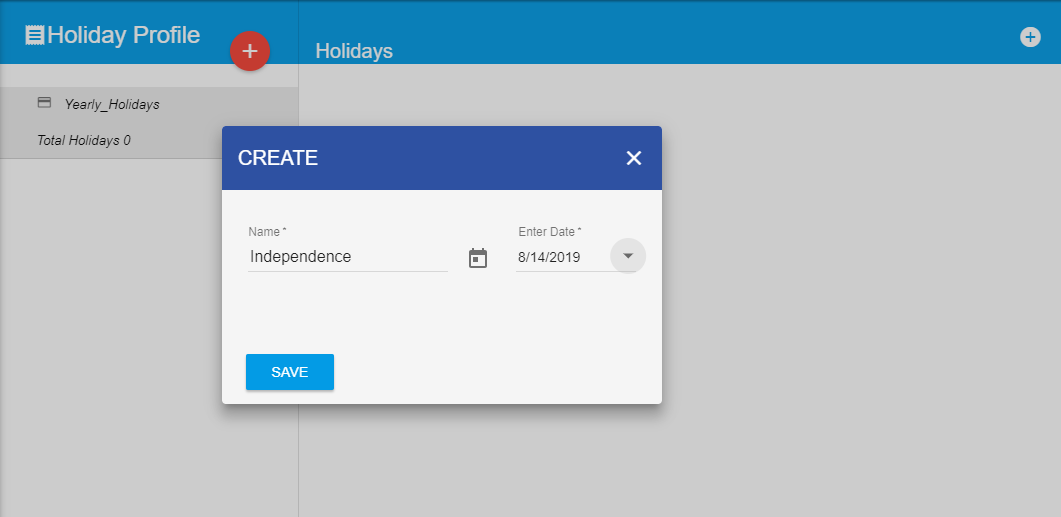Screen dimensions: 1061x517
Task: Expand the dropdown arrow next to date
Action: click(628, 256)
